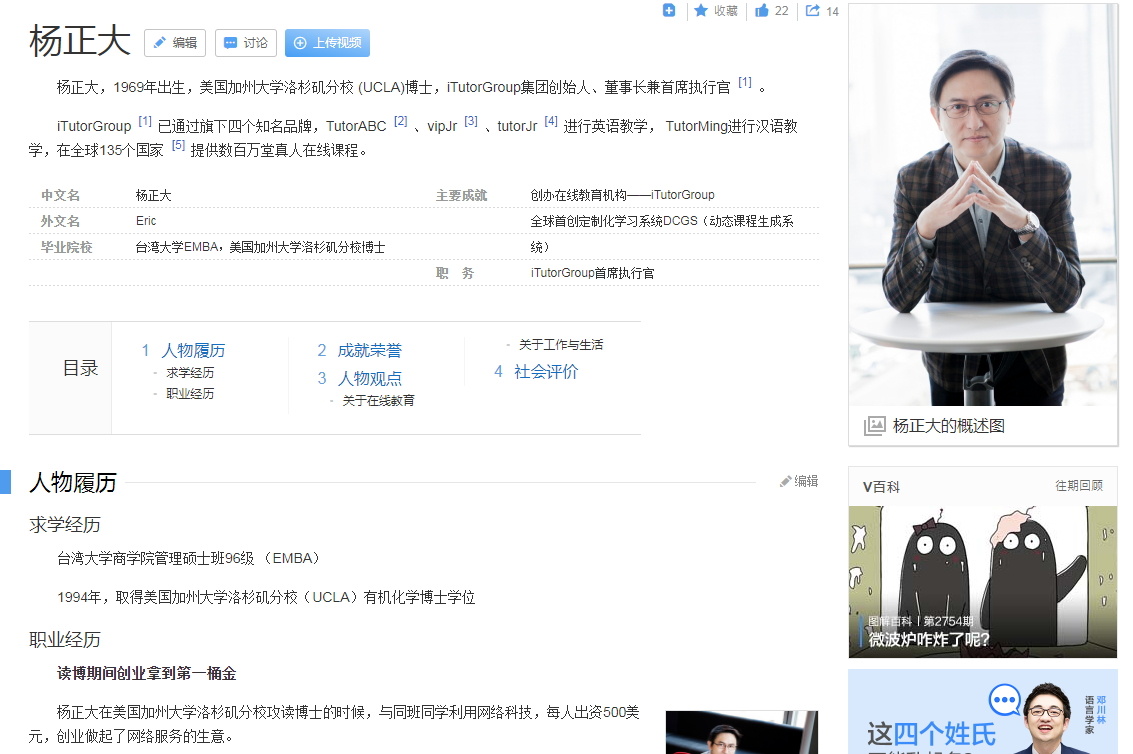Click the small photo beside 读博期间创业 paragraph
The image size is (1133, 754).
(x=742, y=732)
